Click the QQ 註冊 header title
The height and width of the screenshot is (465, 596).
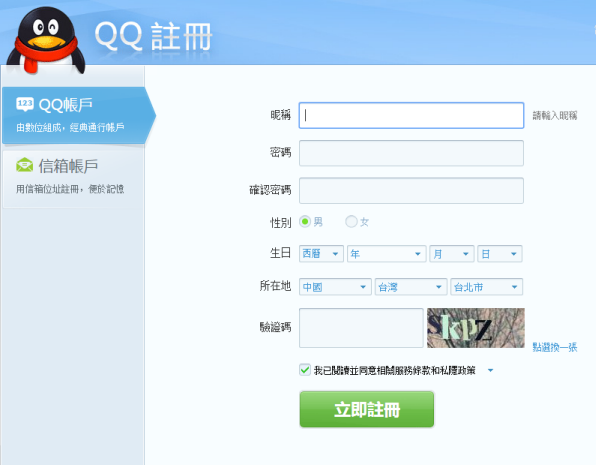coord(153,37)
